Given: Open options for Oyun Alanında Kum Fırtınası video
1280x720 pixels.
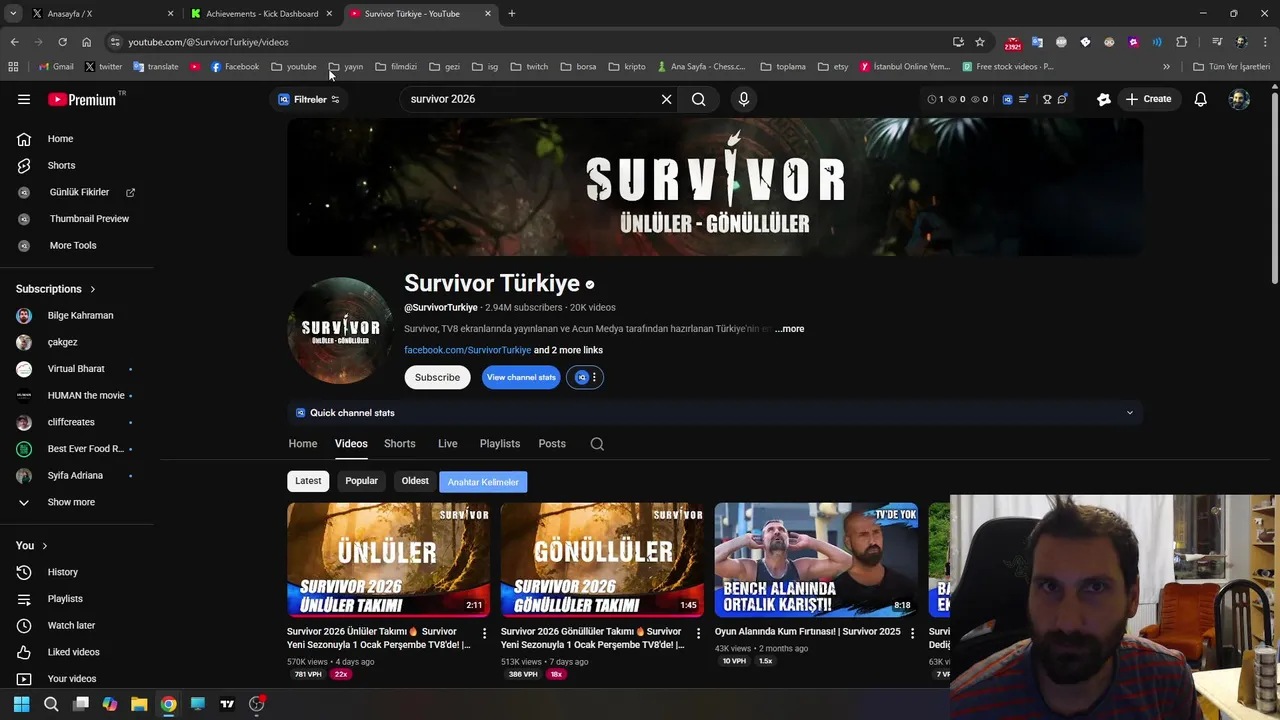Looking at the screenshot, I should pyautogui.click(x=912, y=633).
